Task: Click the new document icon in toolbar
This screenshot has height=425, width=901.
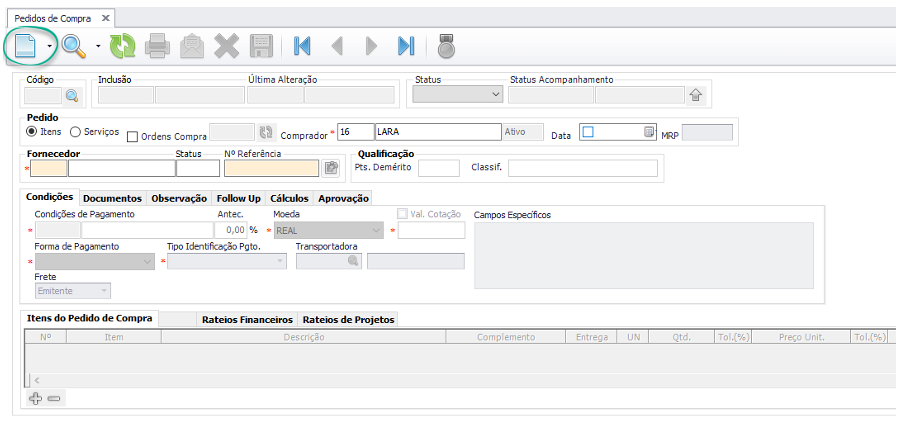Action: (x=24, y=45)
